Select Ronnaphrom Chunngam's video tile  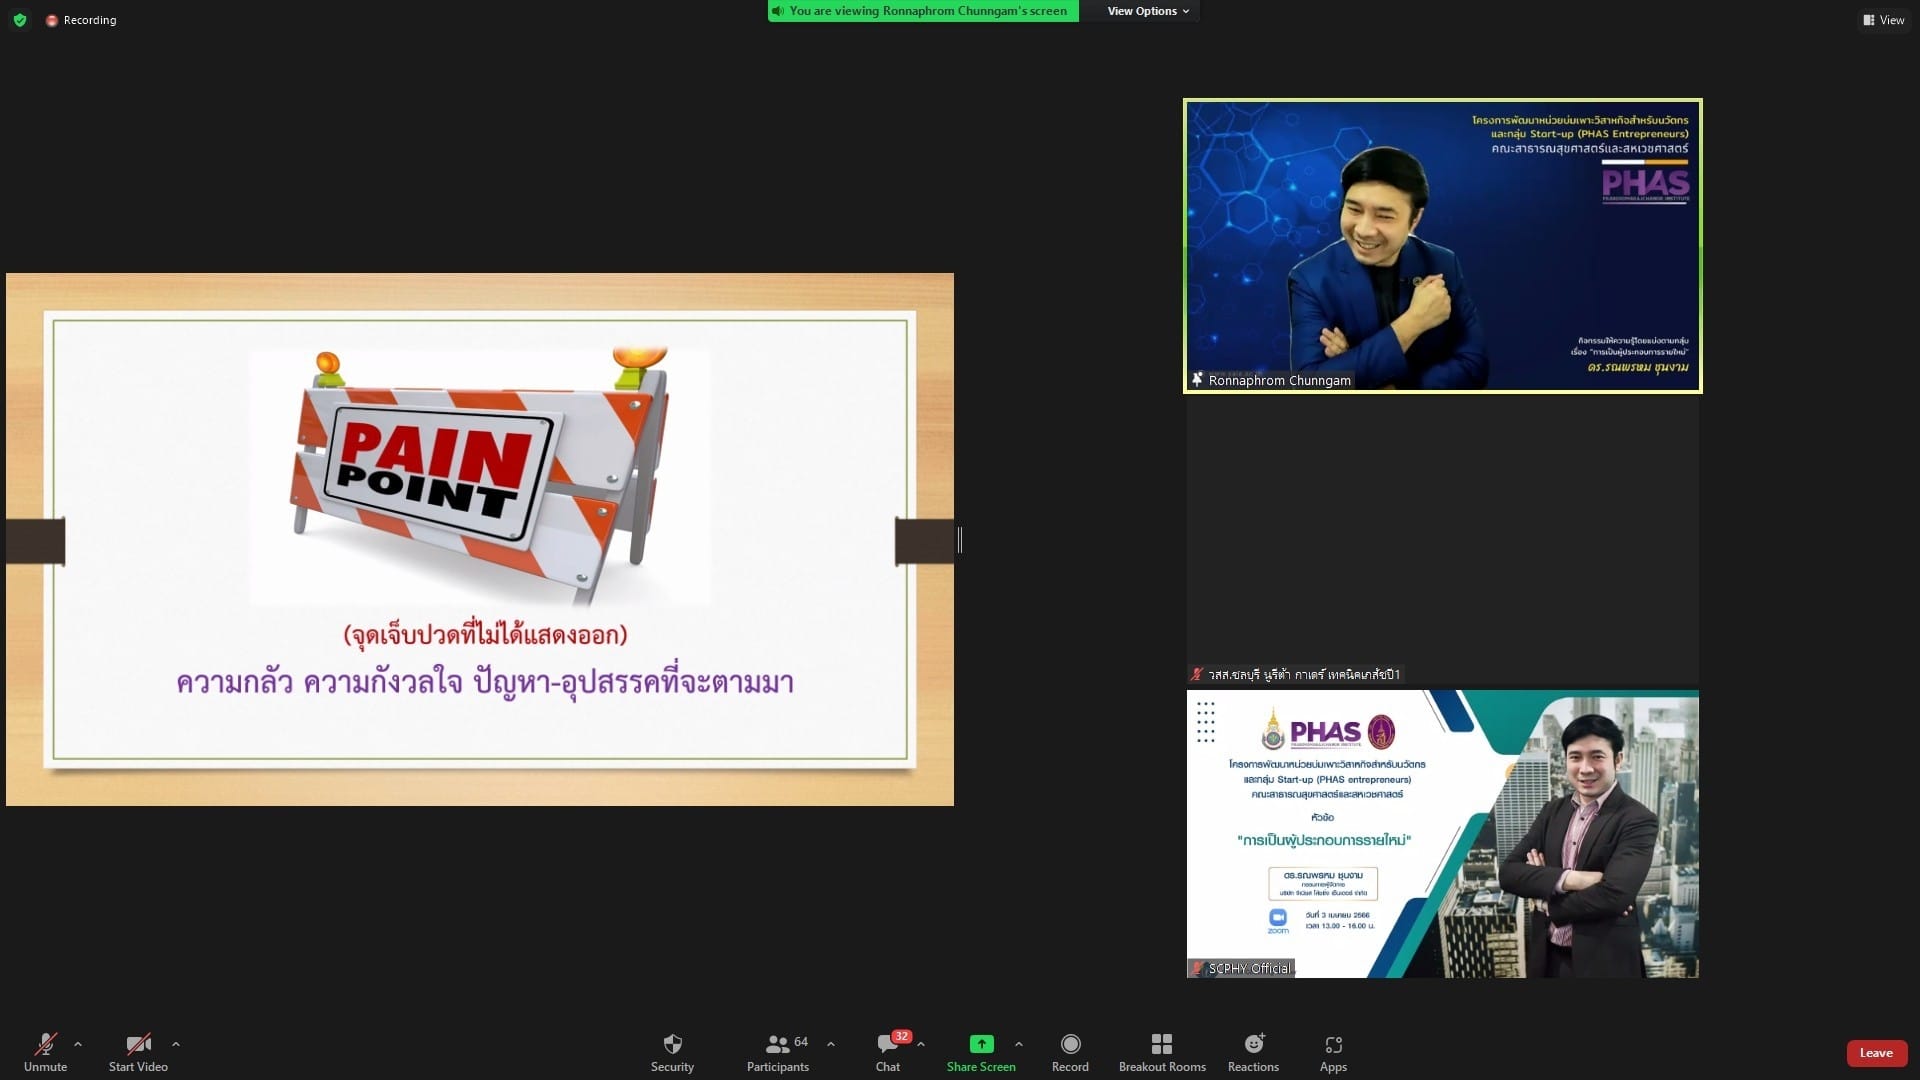click(x=1442, y=245)
